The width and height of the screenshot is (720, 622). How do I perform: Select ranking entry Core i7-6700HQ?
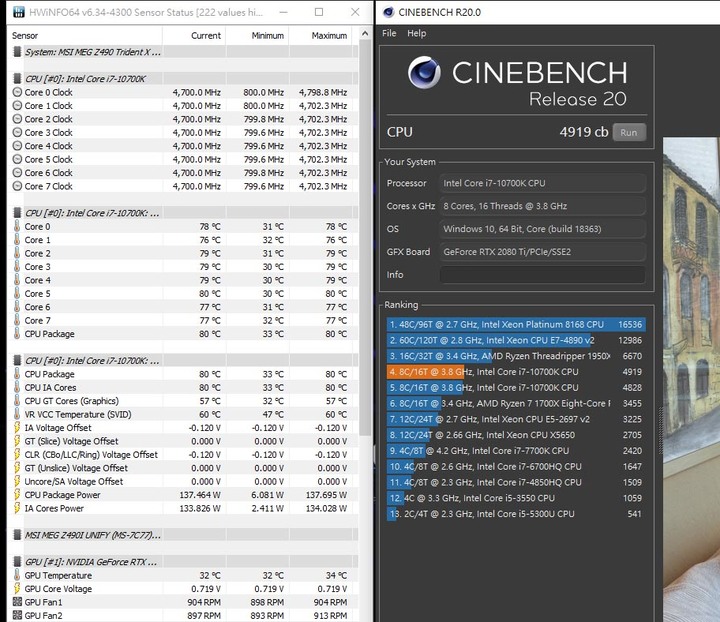pos(516,466)
